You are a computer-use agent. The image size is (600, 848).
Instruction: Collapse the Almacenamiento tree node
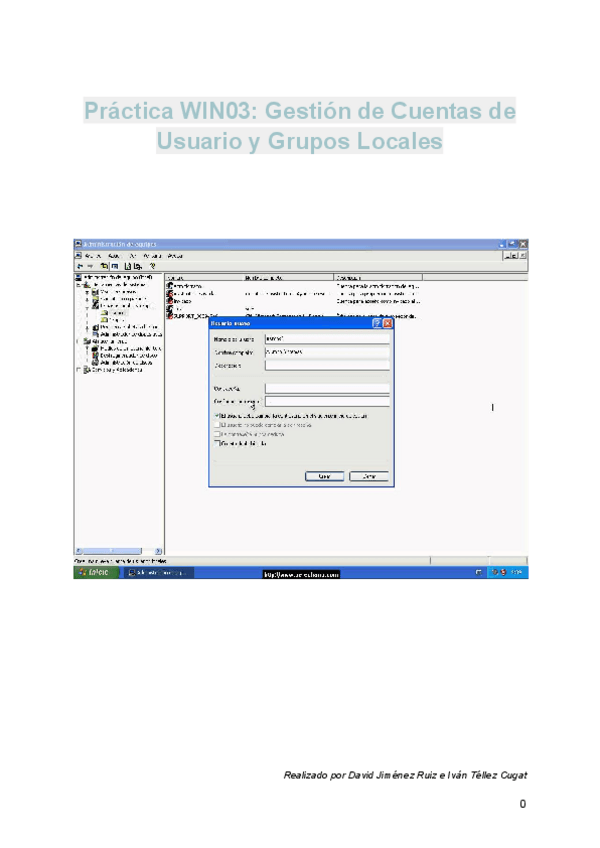point(79,341)
